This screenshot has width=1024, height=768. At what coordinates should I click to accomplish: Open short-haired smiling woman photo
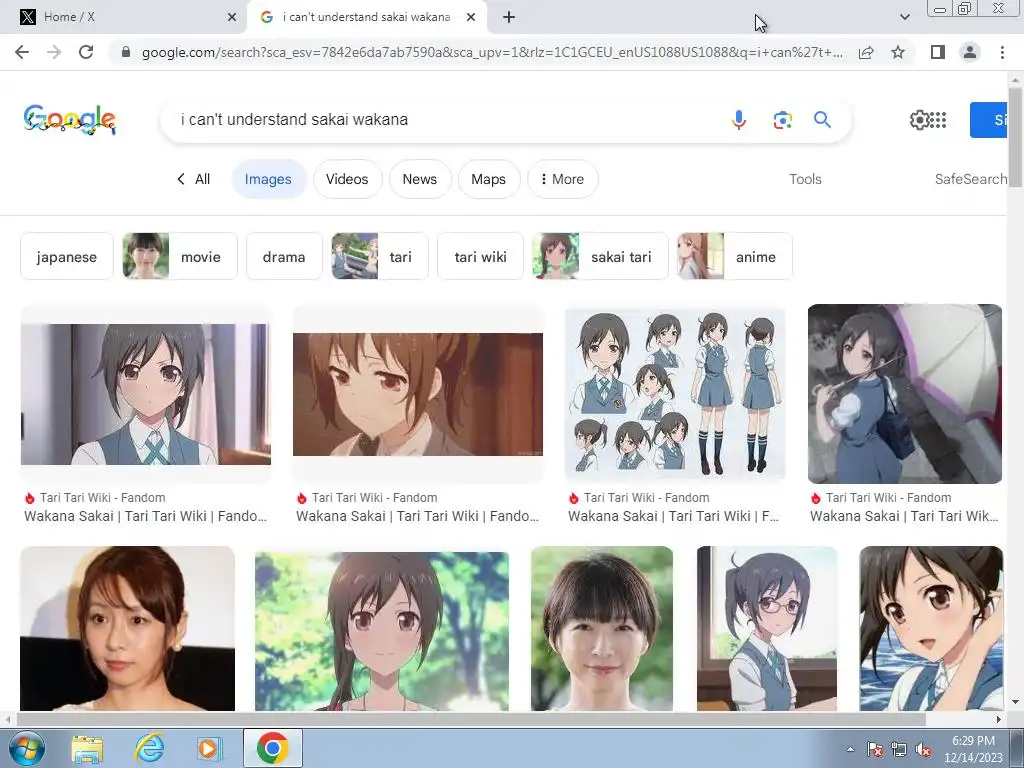602,628
